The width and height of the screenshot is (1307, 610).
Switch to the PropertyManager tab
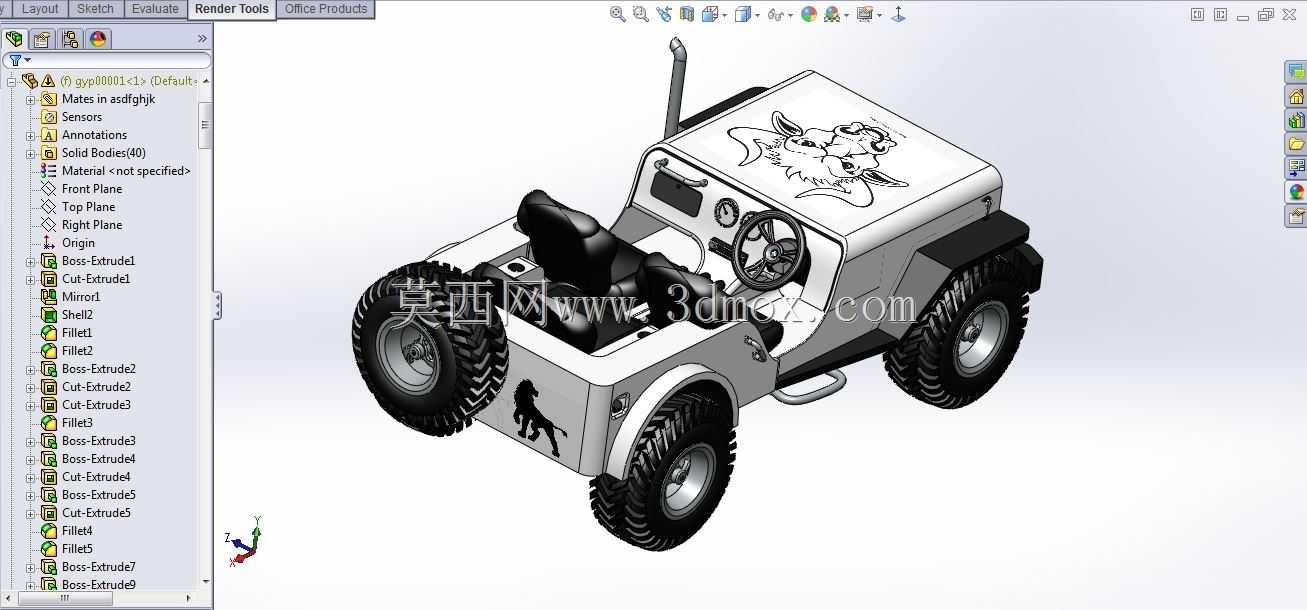[x=42, y=39]
